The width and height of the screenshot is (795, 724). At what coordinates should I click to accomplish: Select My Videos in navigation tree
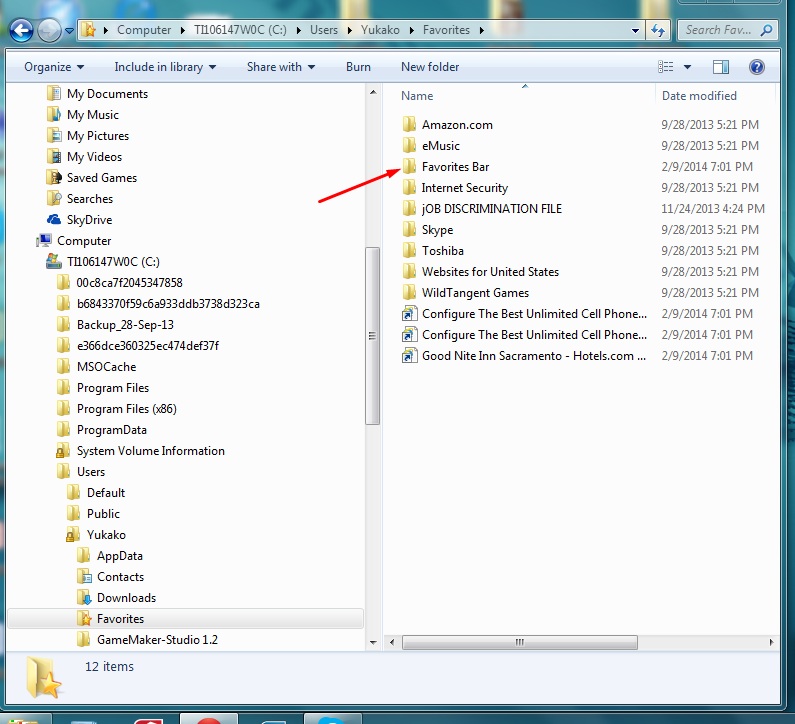pyautogui.click(x=94, y=157)
